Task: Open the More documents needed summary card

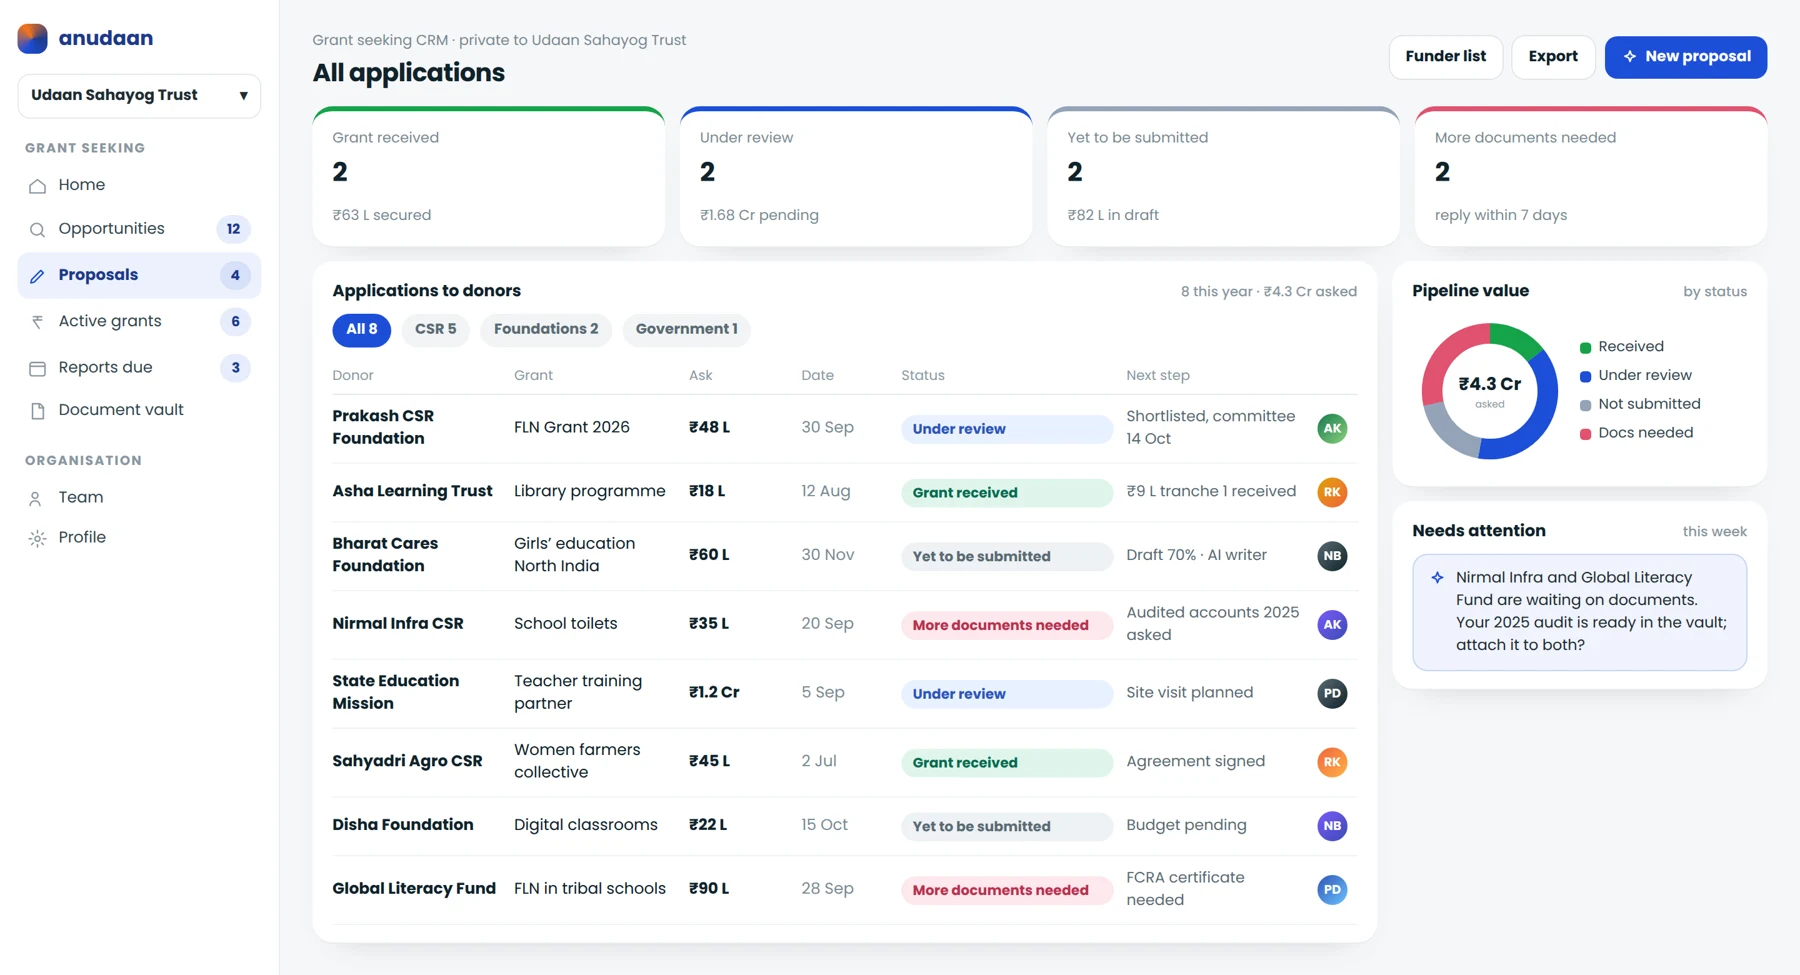Action: pyautogui.click(x=1591, y=176)
